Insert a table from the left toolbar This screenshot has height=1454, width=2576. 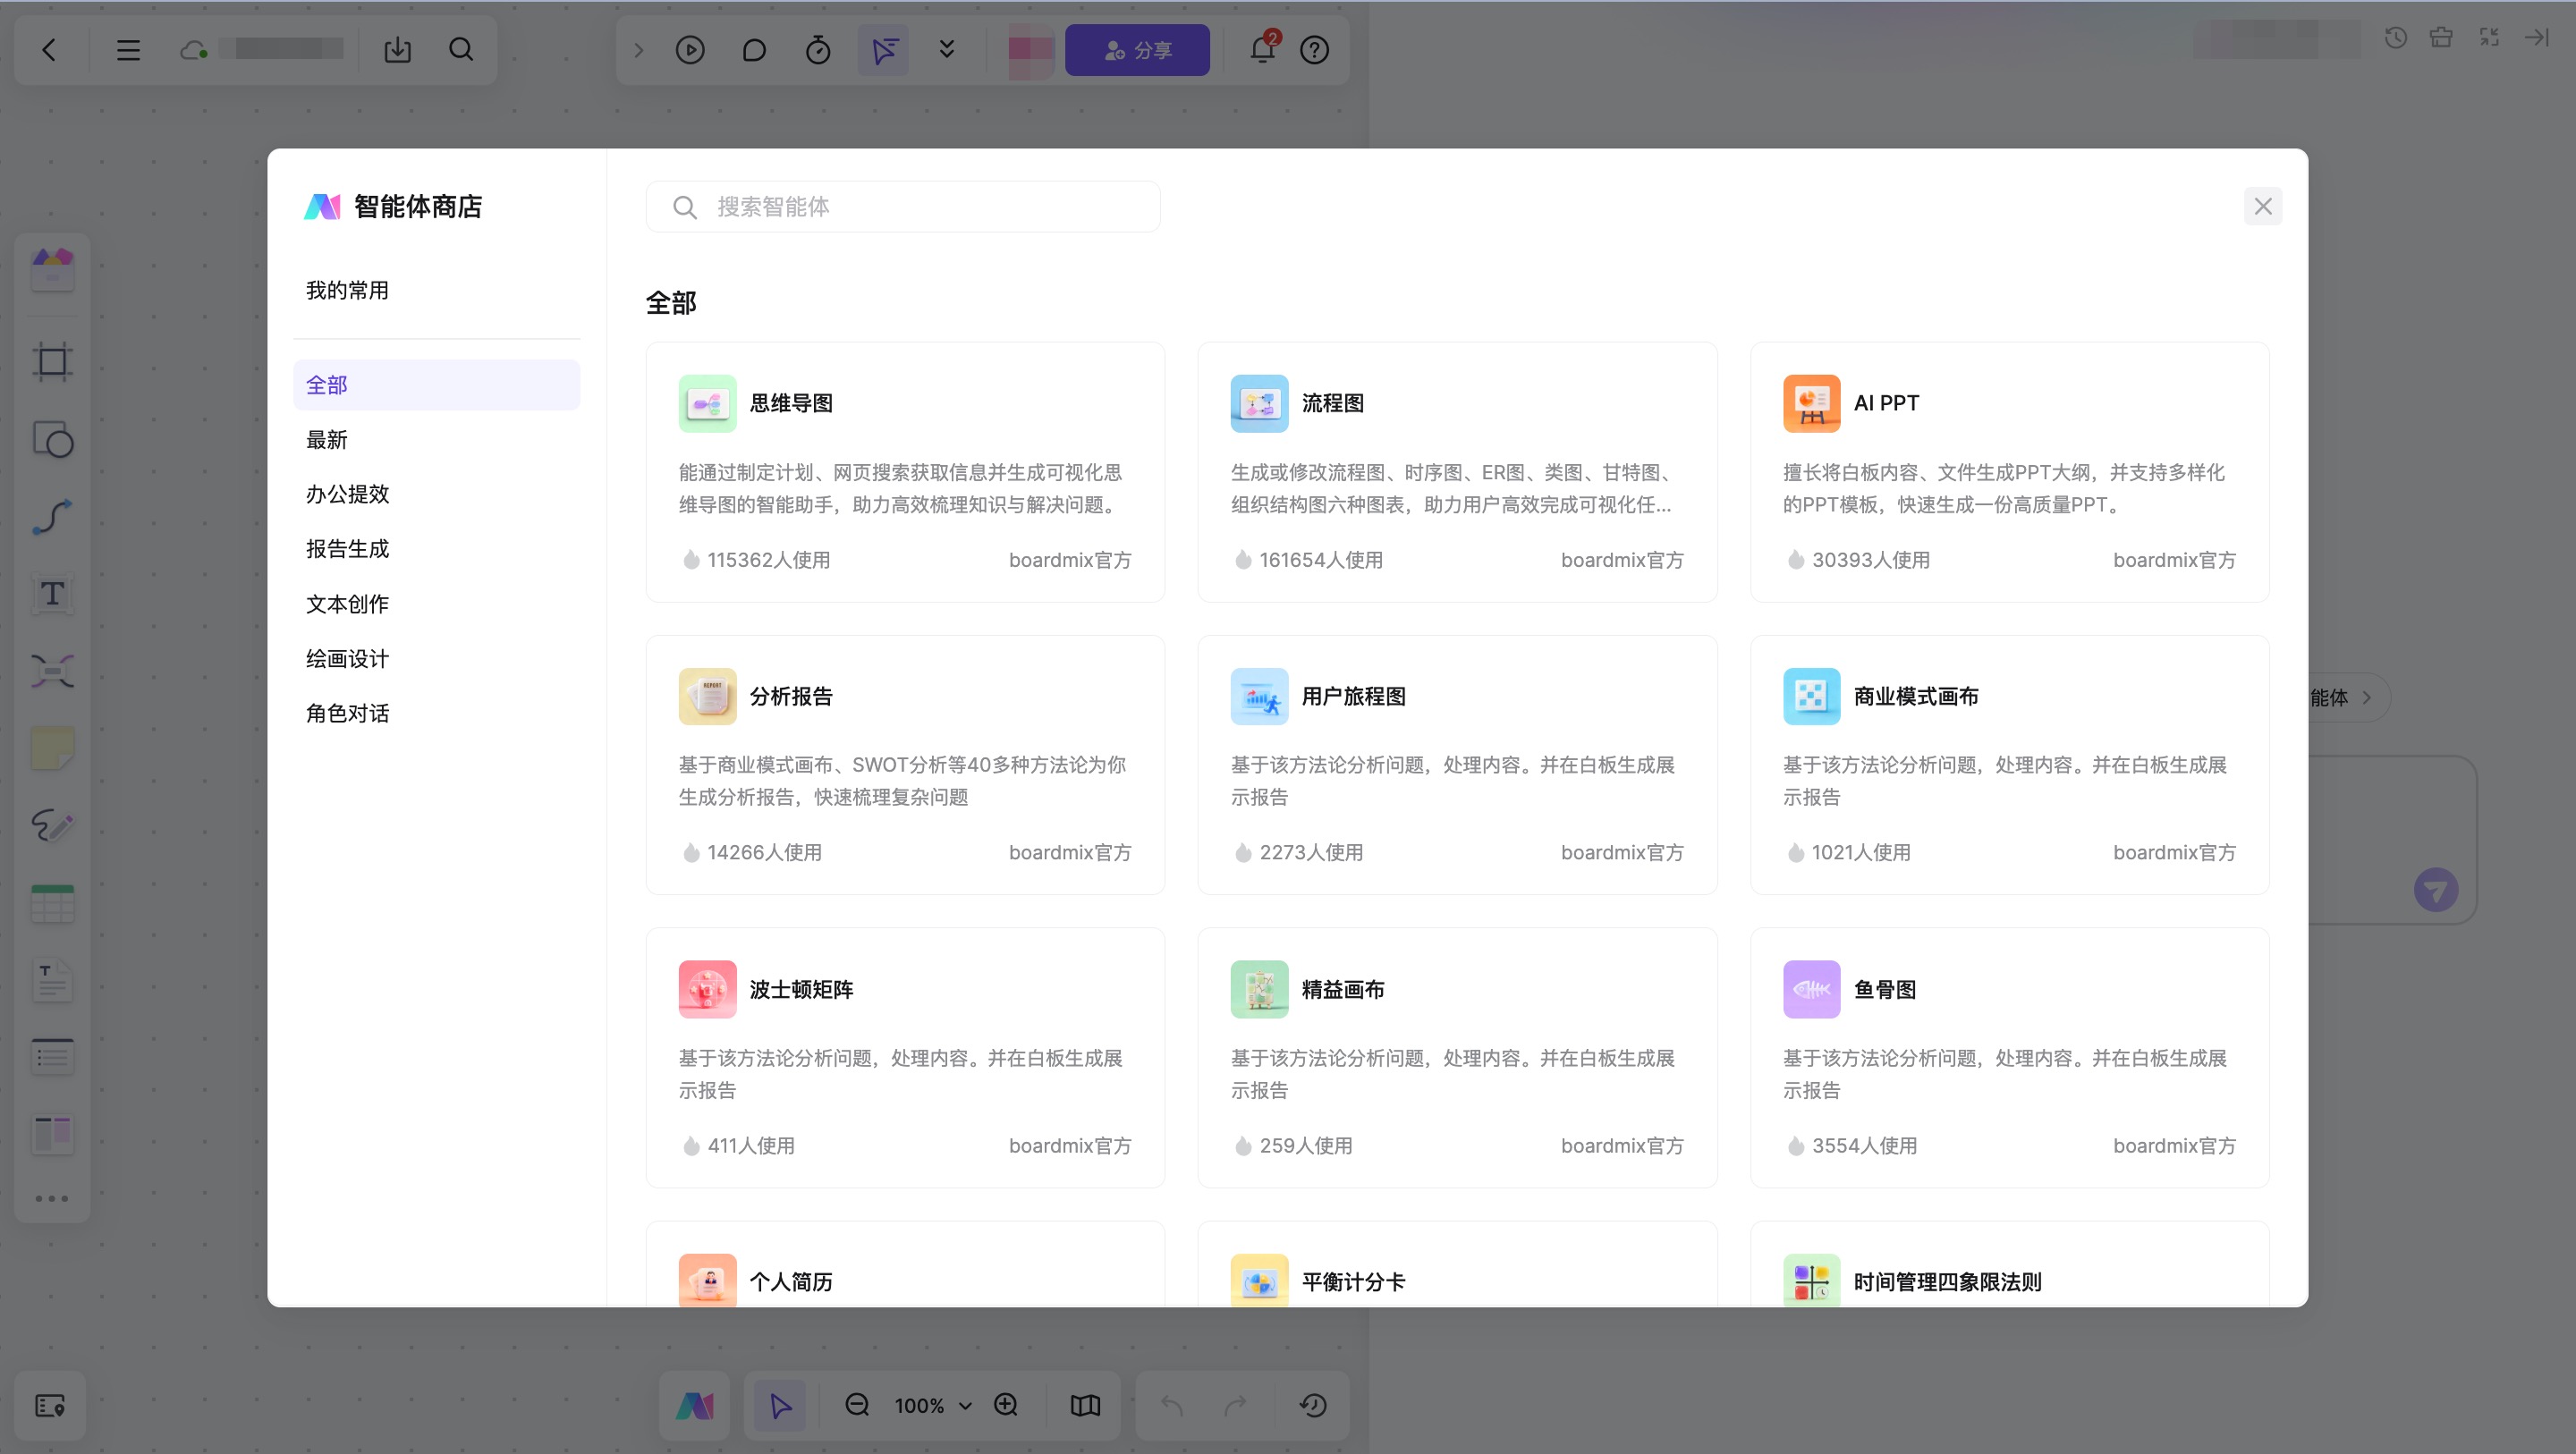coord(52,903)
